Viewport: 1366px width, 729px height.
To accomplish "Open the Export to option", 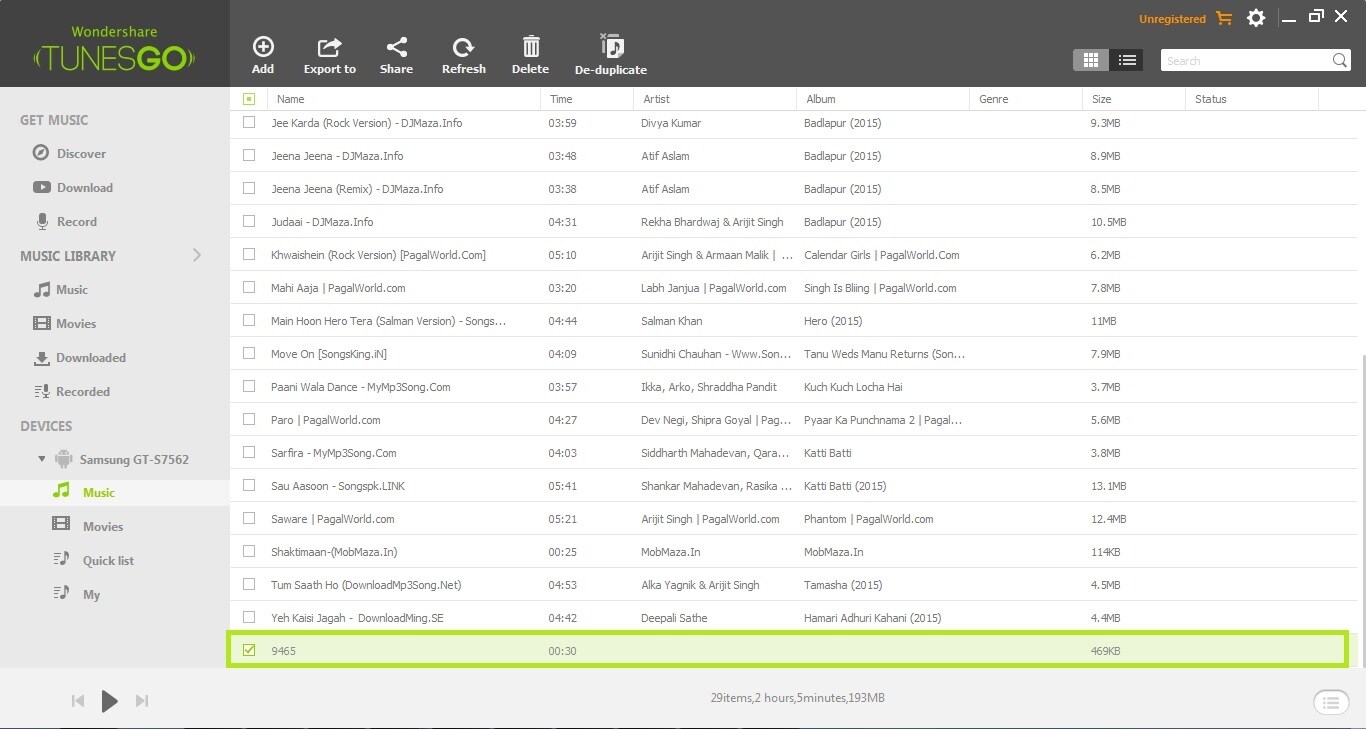I will point(329,56).
